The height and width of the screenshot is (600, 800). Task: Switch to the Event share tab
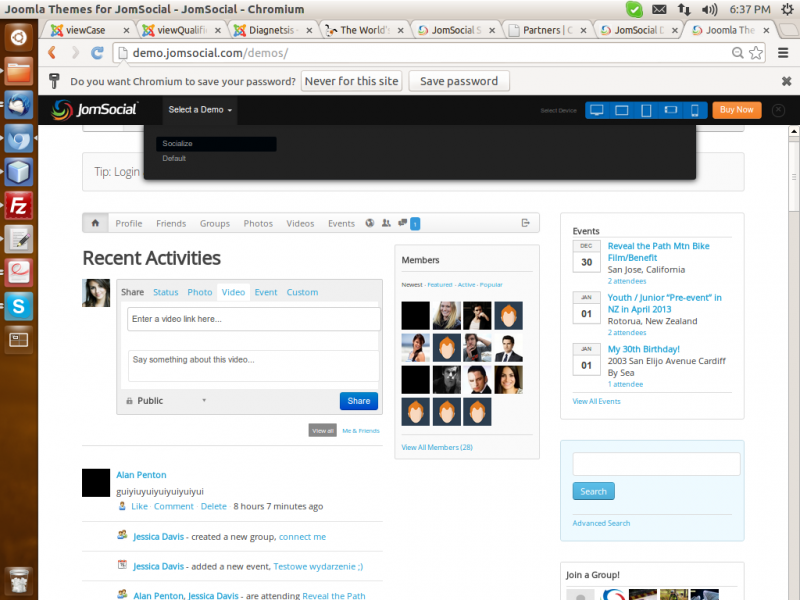[266, 292]
